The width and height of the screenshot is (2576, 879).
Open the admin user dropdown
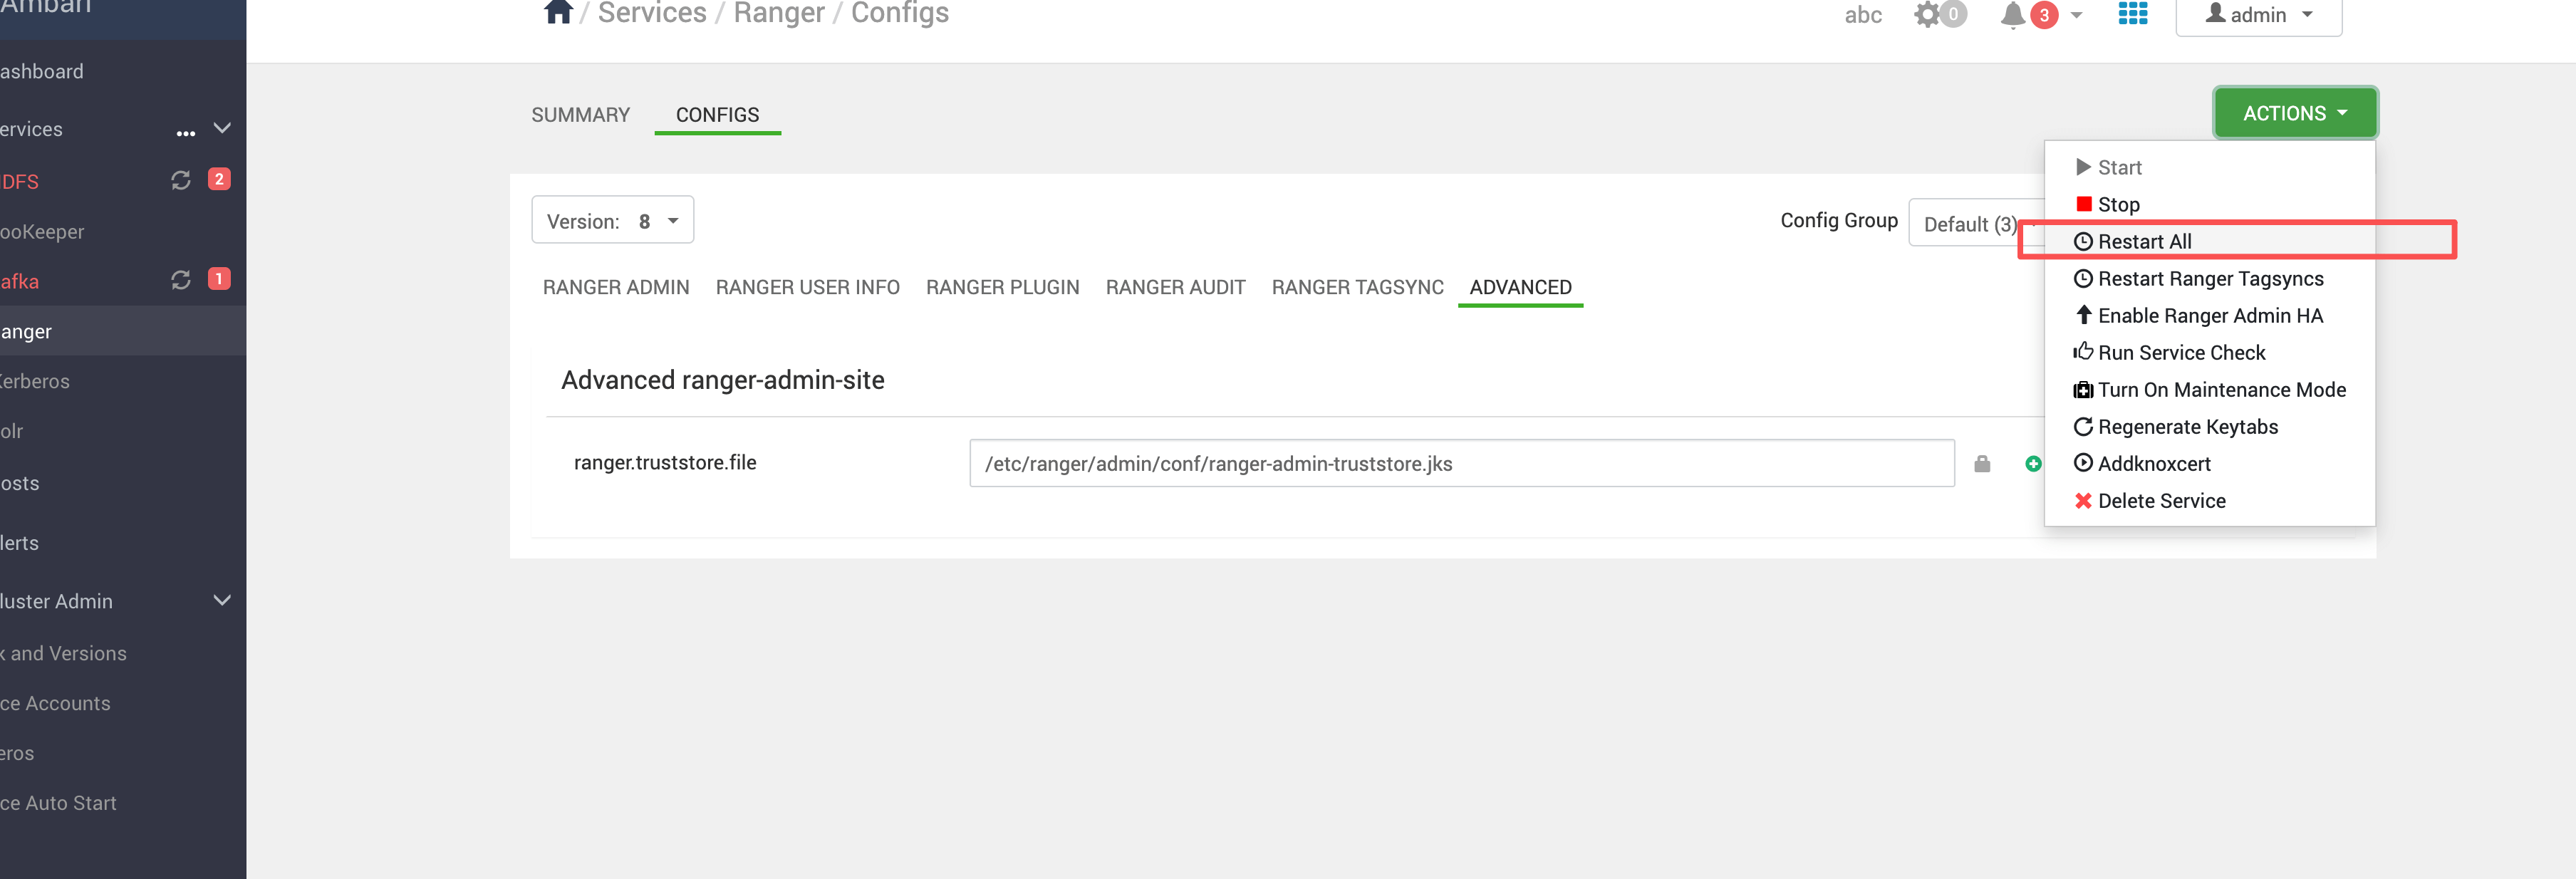pyautogui.click(x=2258, y=15)
